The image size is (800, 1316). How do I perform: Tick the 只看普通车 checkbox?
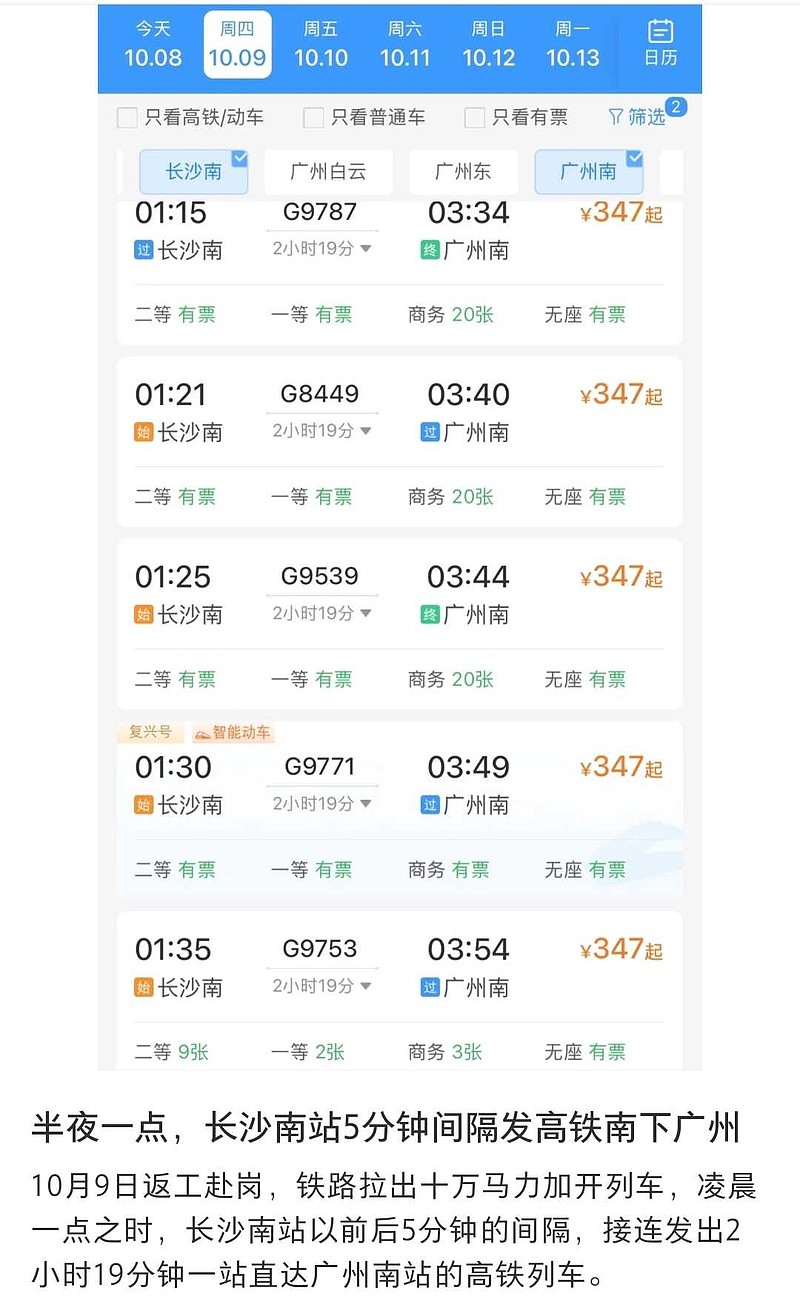pyautogui.click(x=314, y=118)
